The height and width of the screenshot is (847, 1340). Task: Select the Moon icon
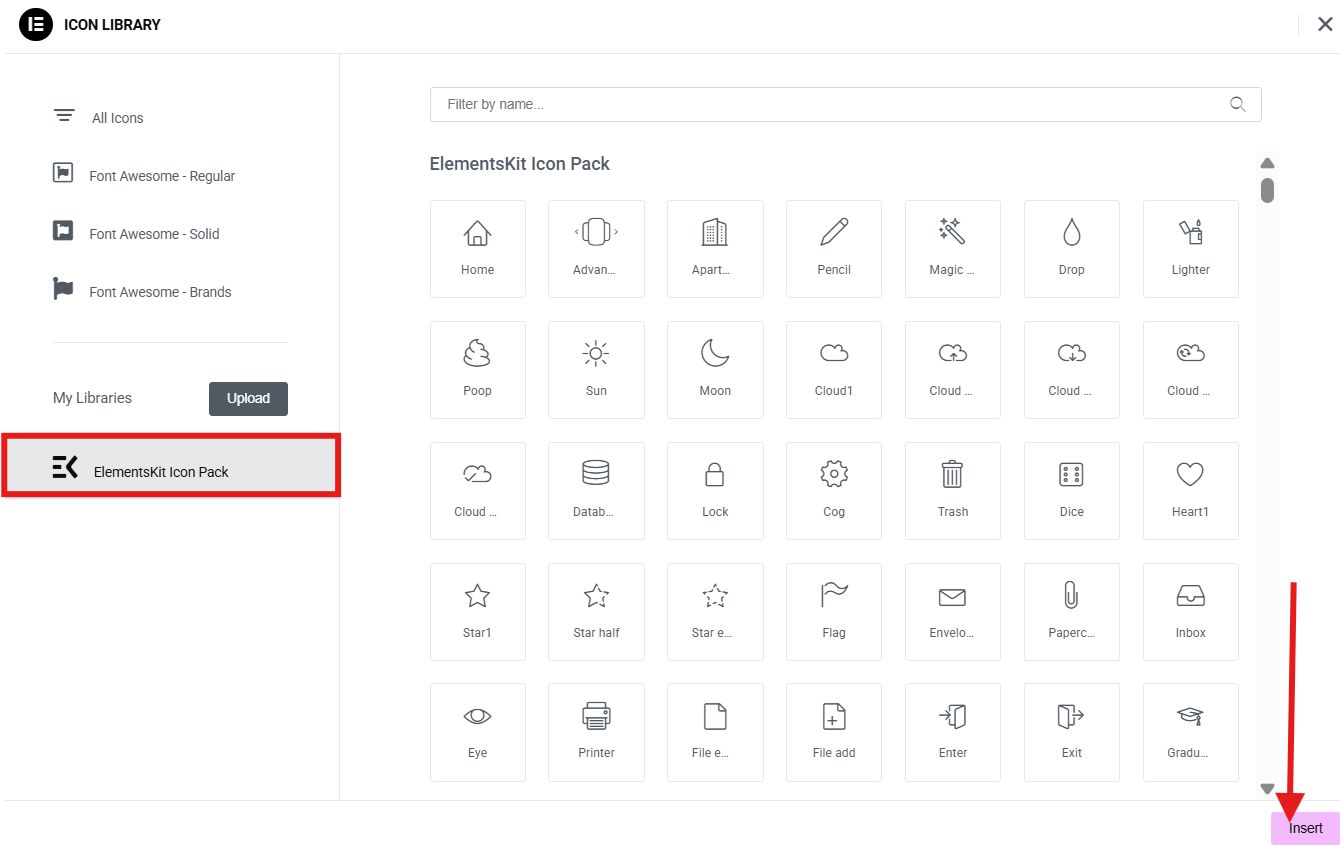coord(715,369)
